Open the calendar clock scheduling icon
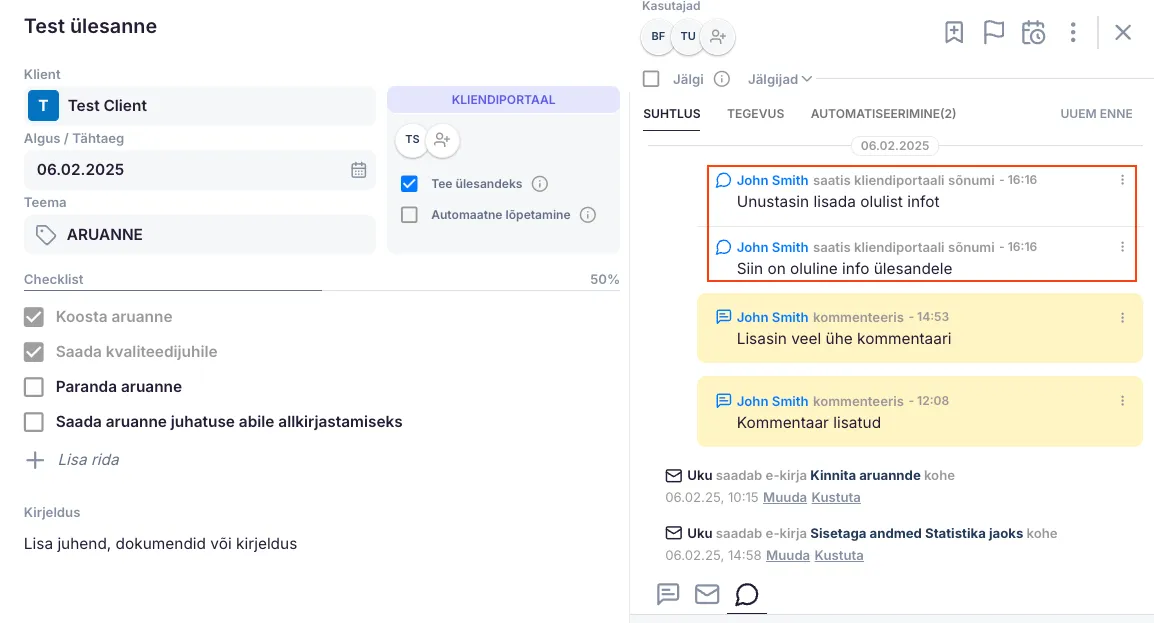 click(x=1033, y=33)
